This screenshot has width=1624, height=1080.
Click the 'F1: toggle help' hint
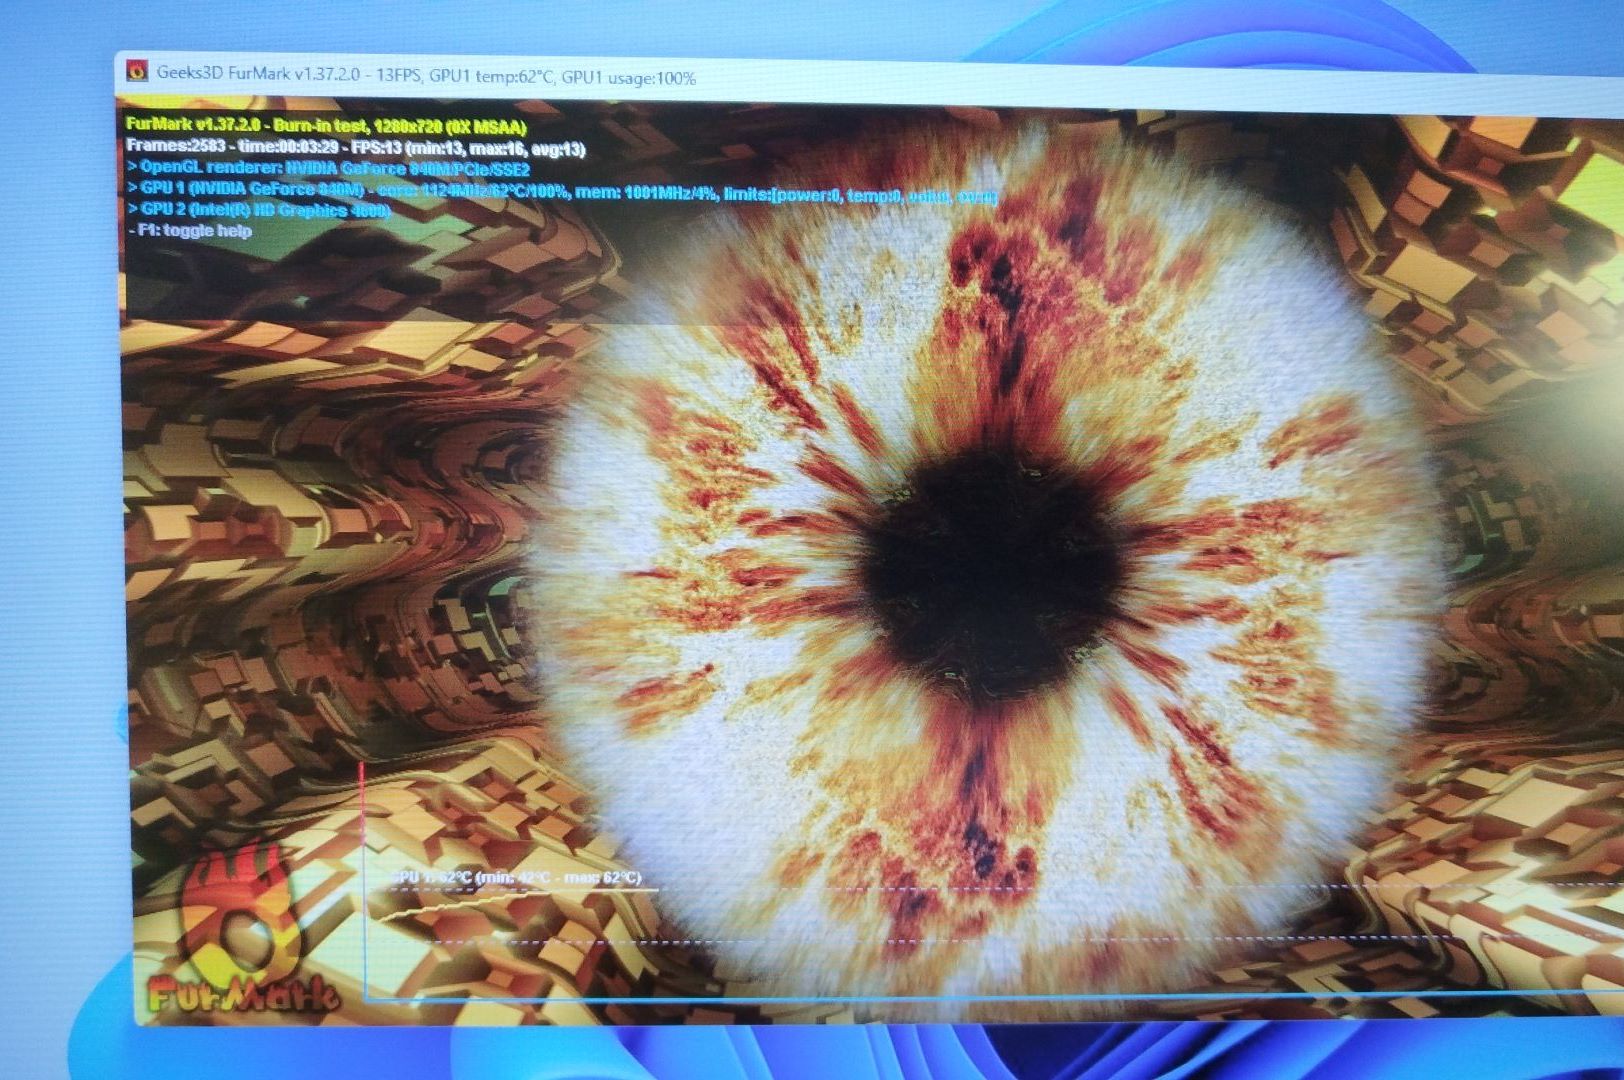pos(190,230)
